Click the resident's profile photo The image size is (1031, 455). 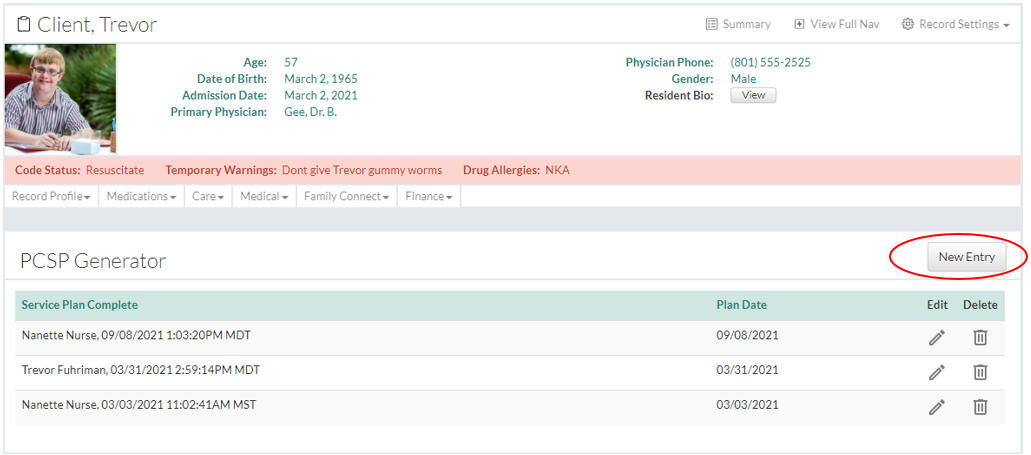pos(60,98)
